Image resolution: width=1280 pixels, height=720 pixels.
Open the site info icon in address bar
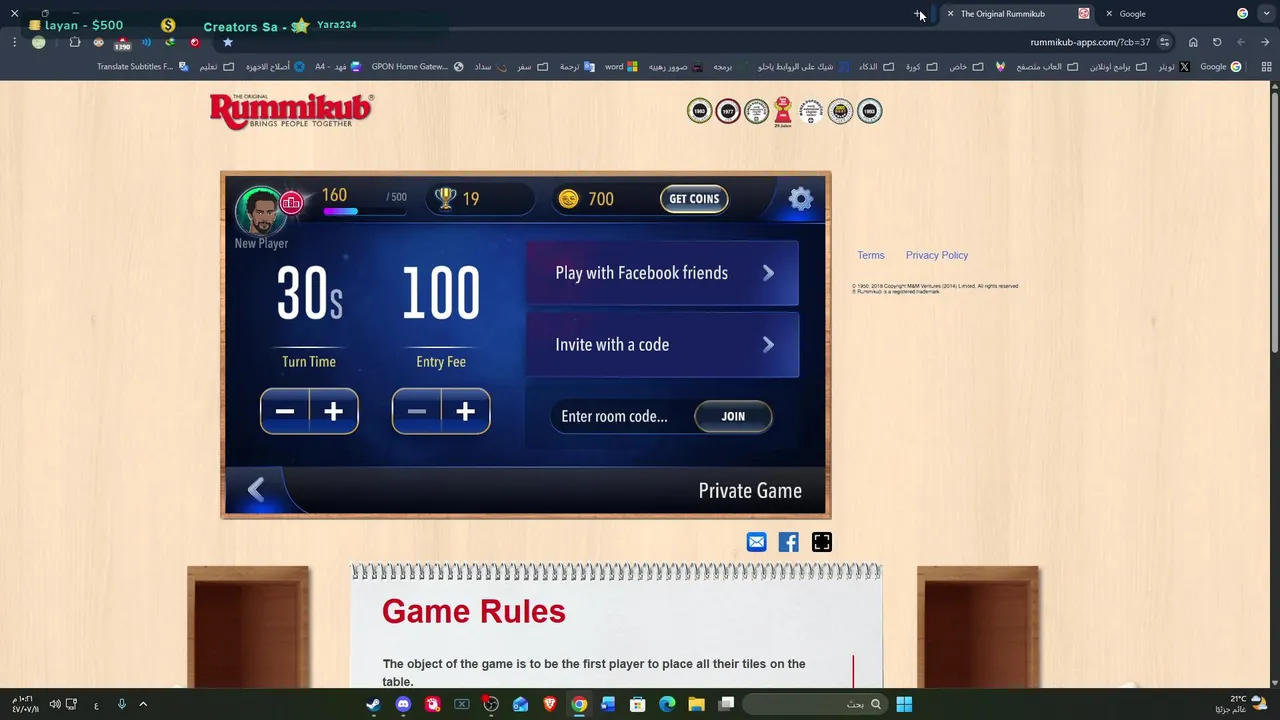click(x=1165, y=42)
